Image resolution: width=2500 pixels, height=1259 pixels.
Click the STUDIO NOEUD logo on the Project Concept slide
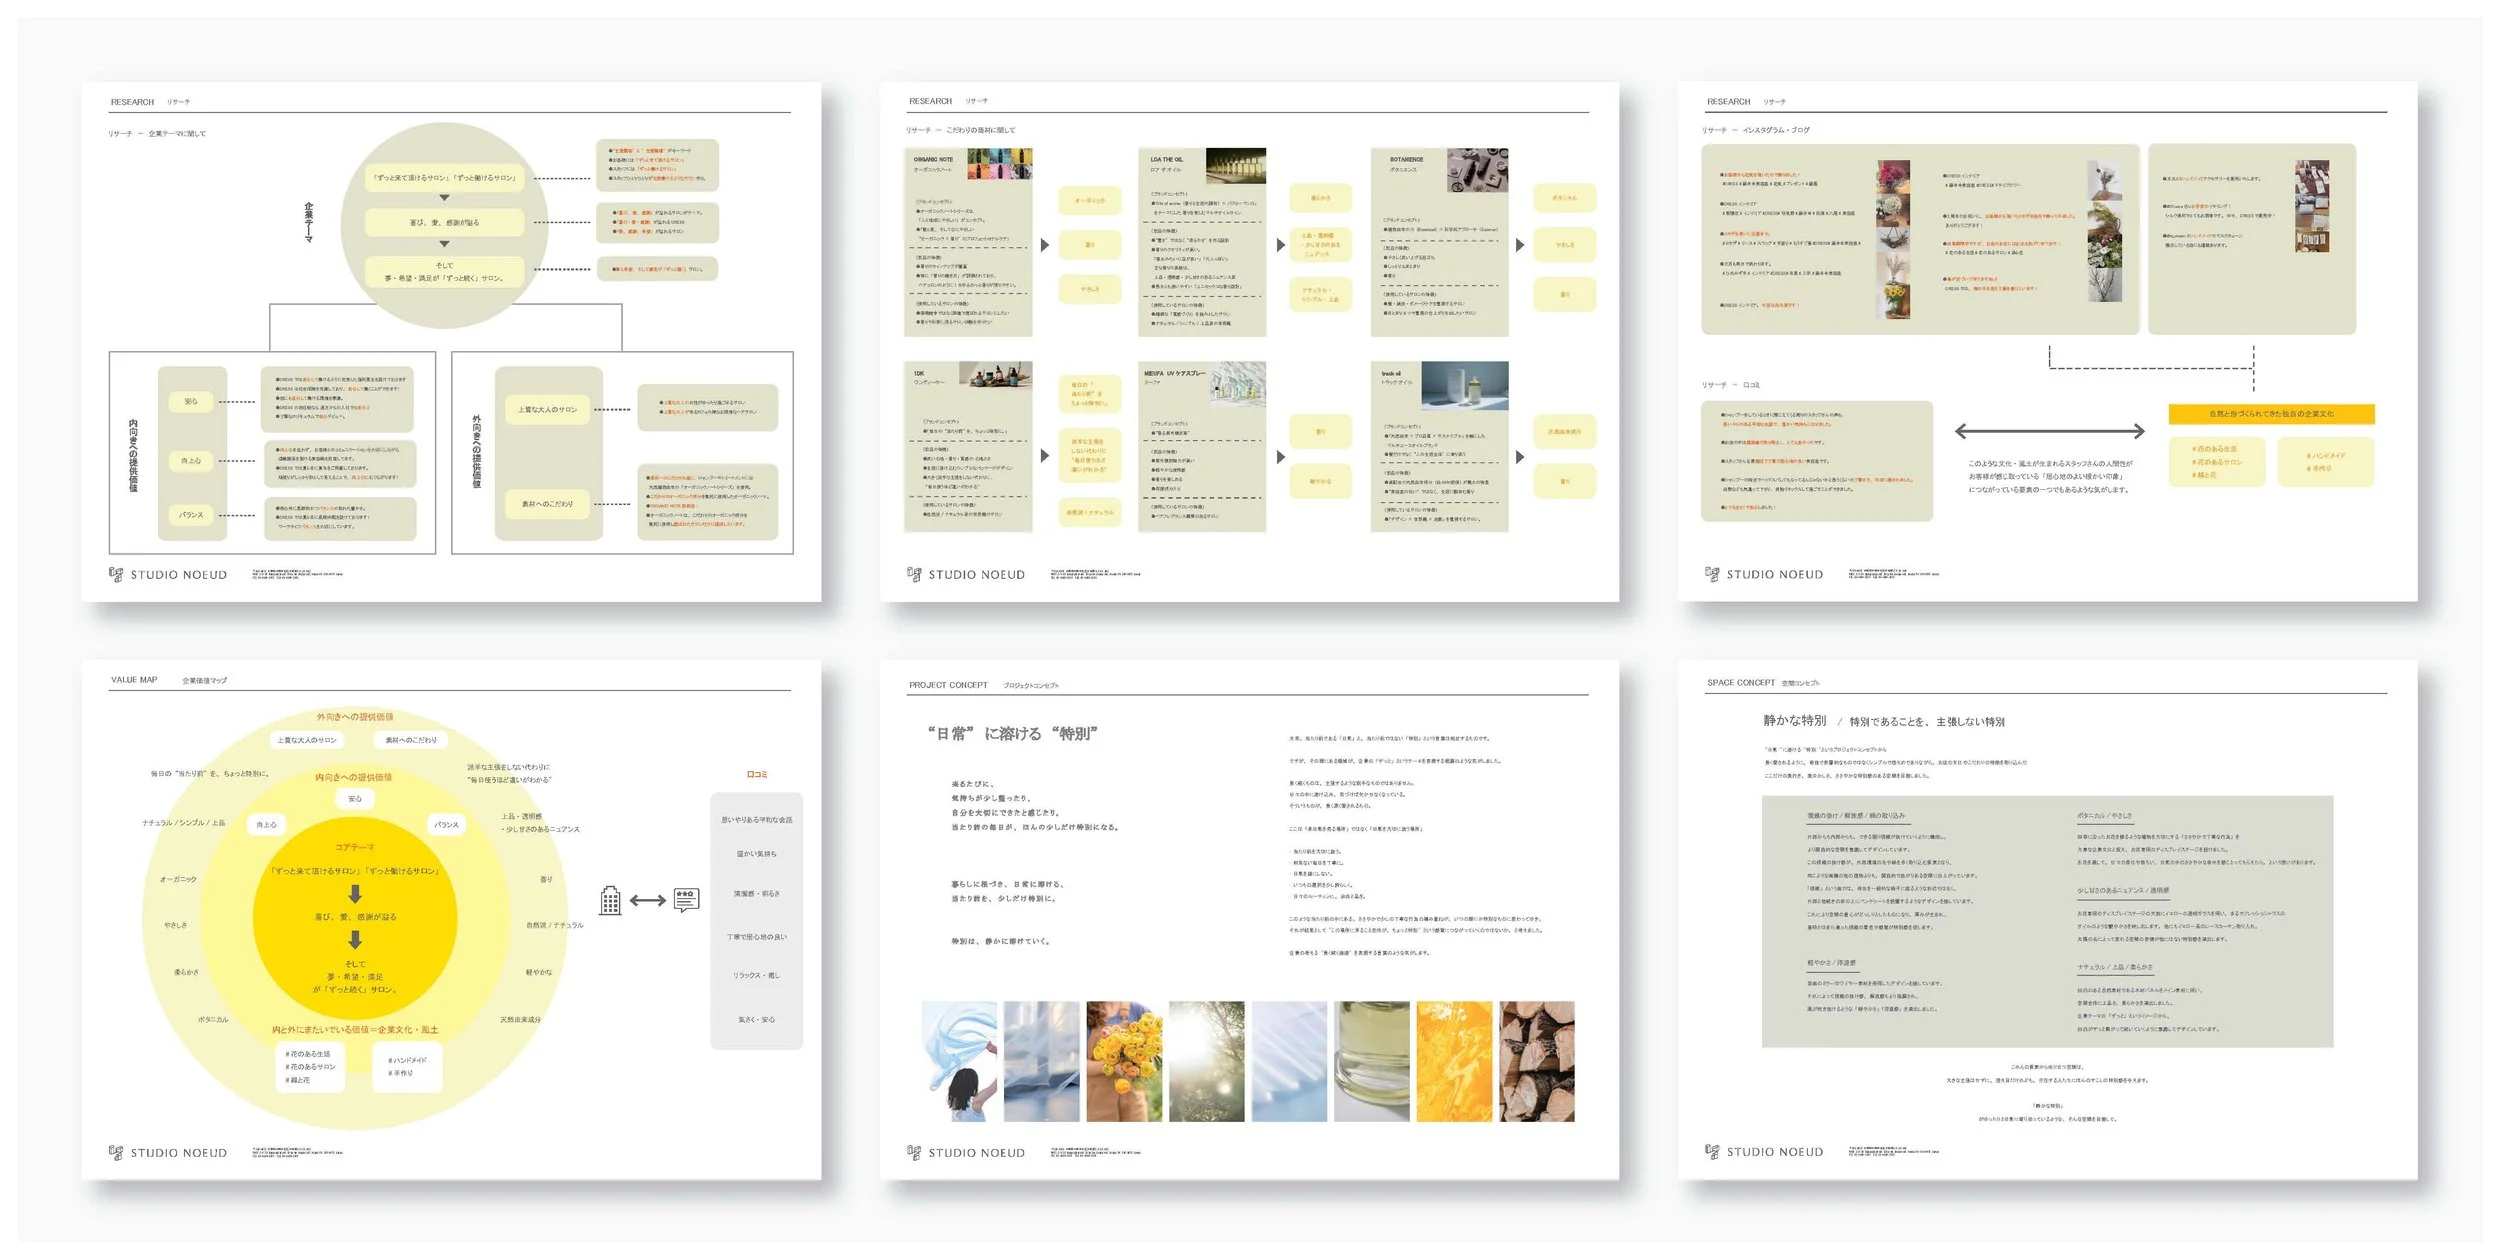pos(966,1152)
